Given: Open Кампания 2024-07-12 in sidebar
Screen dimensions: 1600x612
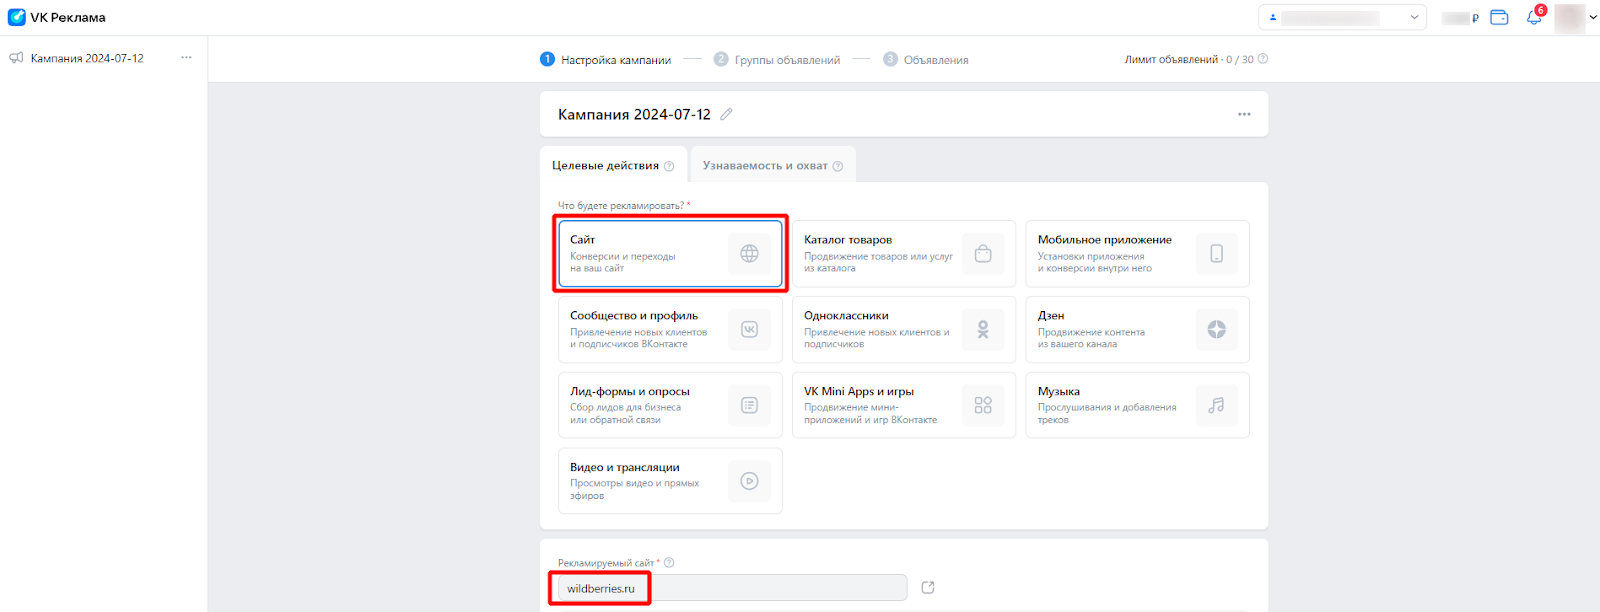Looking at the screenshot, I should 87,58.
